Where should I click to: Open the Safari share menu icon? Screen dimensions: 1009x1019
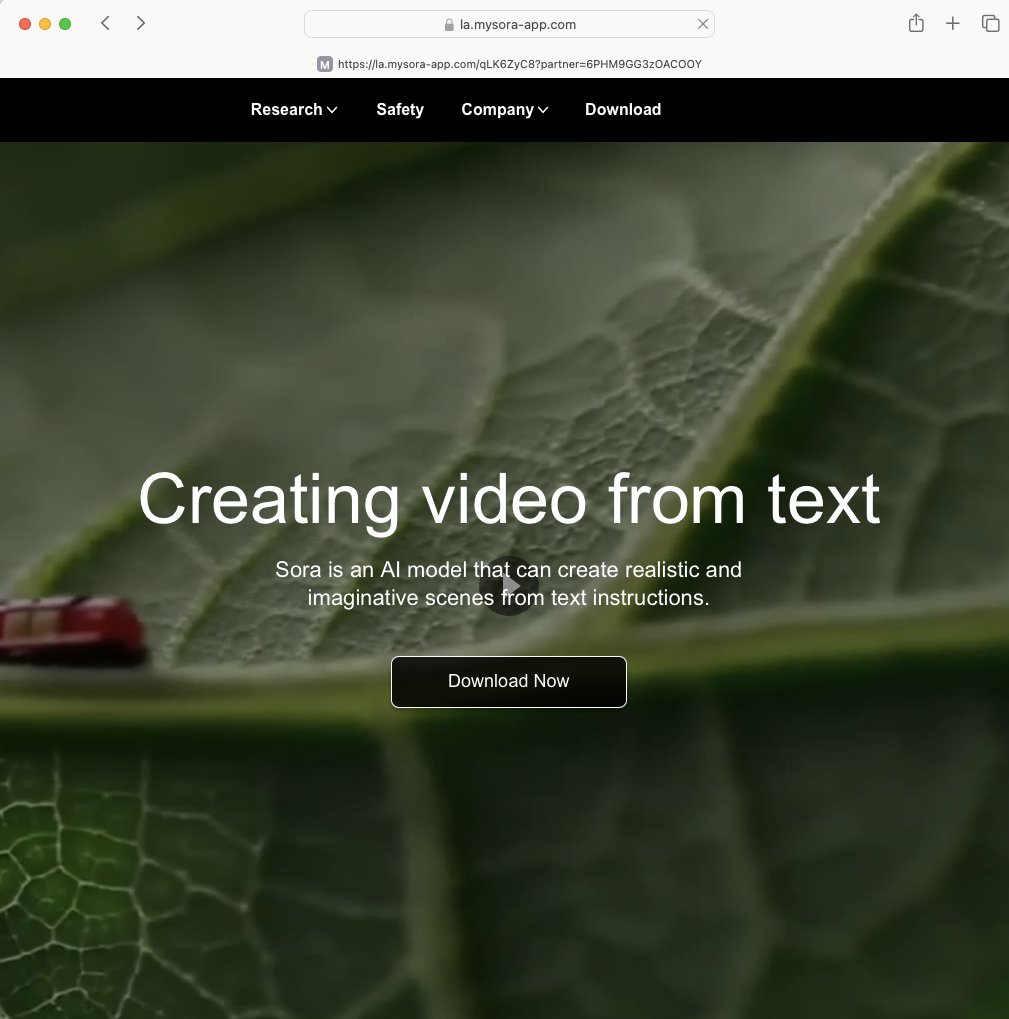(x=916, y=23)
